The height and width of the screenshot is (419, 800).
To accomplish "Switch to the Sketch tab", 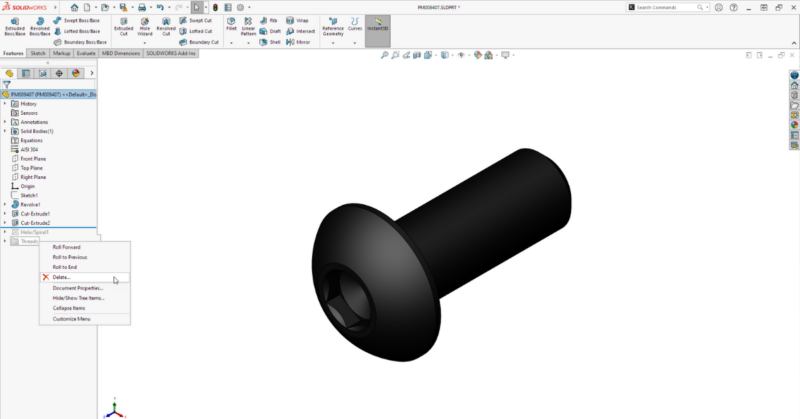I will point(38,53).
